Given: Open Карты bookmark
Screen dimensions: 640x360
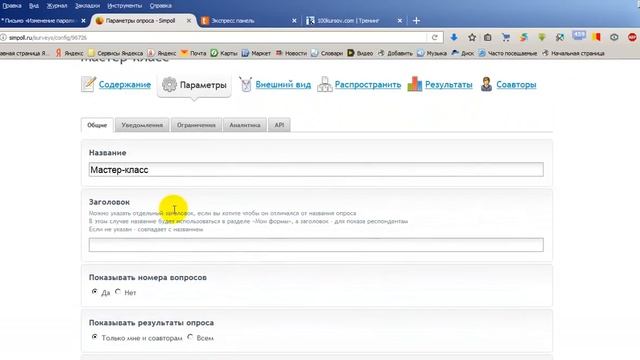Looking at the screenshot, I should pyautogui.click(x=224, y=53).
